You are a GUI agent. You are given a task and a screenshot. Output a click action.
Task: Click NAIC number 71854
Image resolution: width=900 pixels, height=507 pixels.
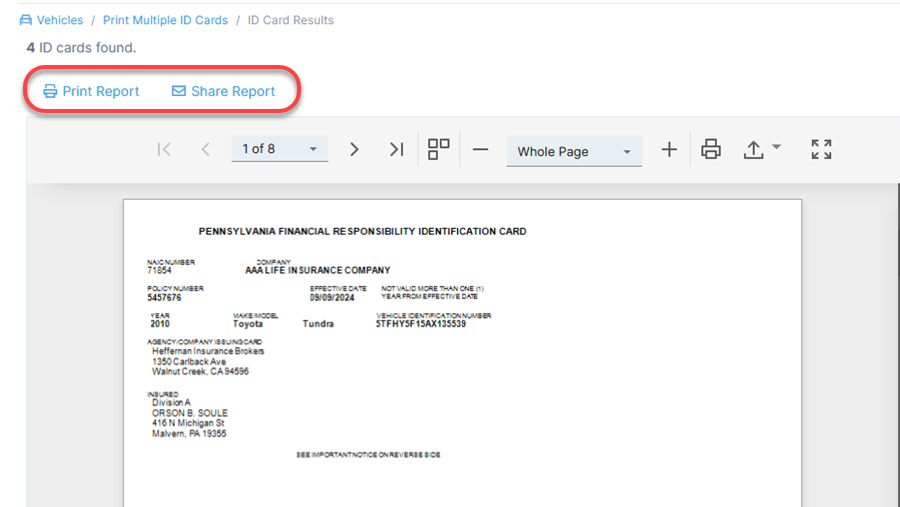[x=159, y=270]
